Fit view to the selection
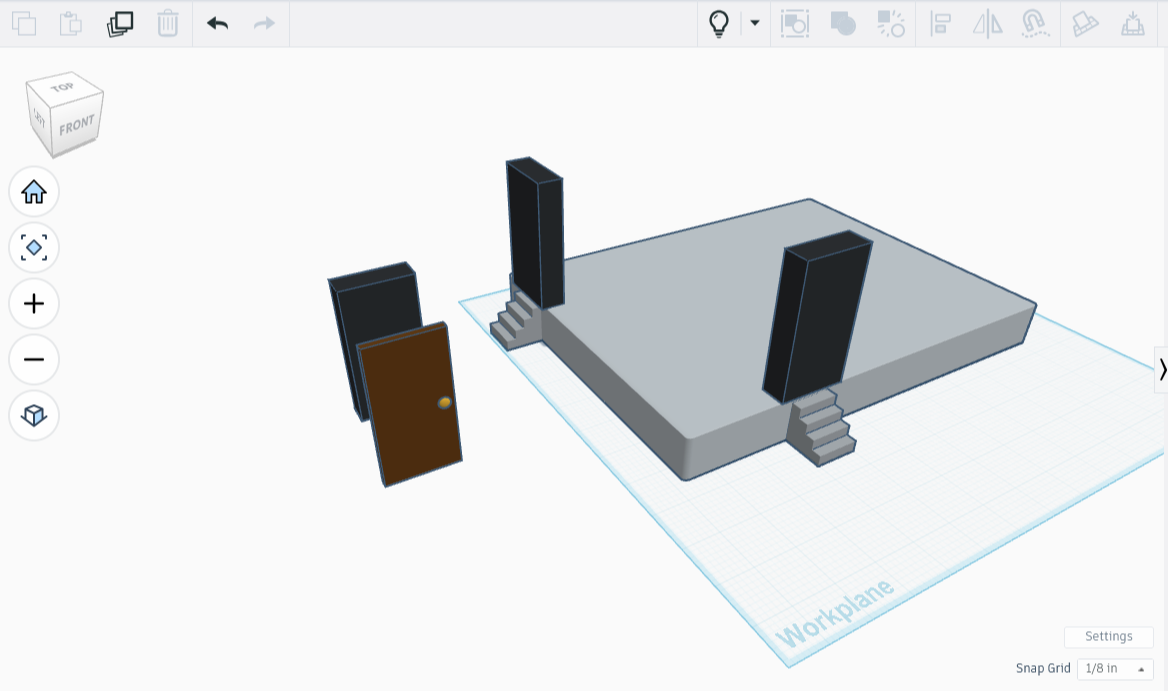Image resolution: width=1168 pixels, height=691 pixels. tap(33, 247)
